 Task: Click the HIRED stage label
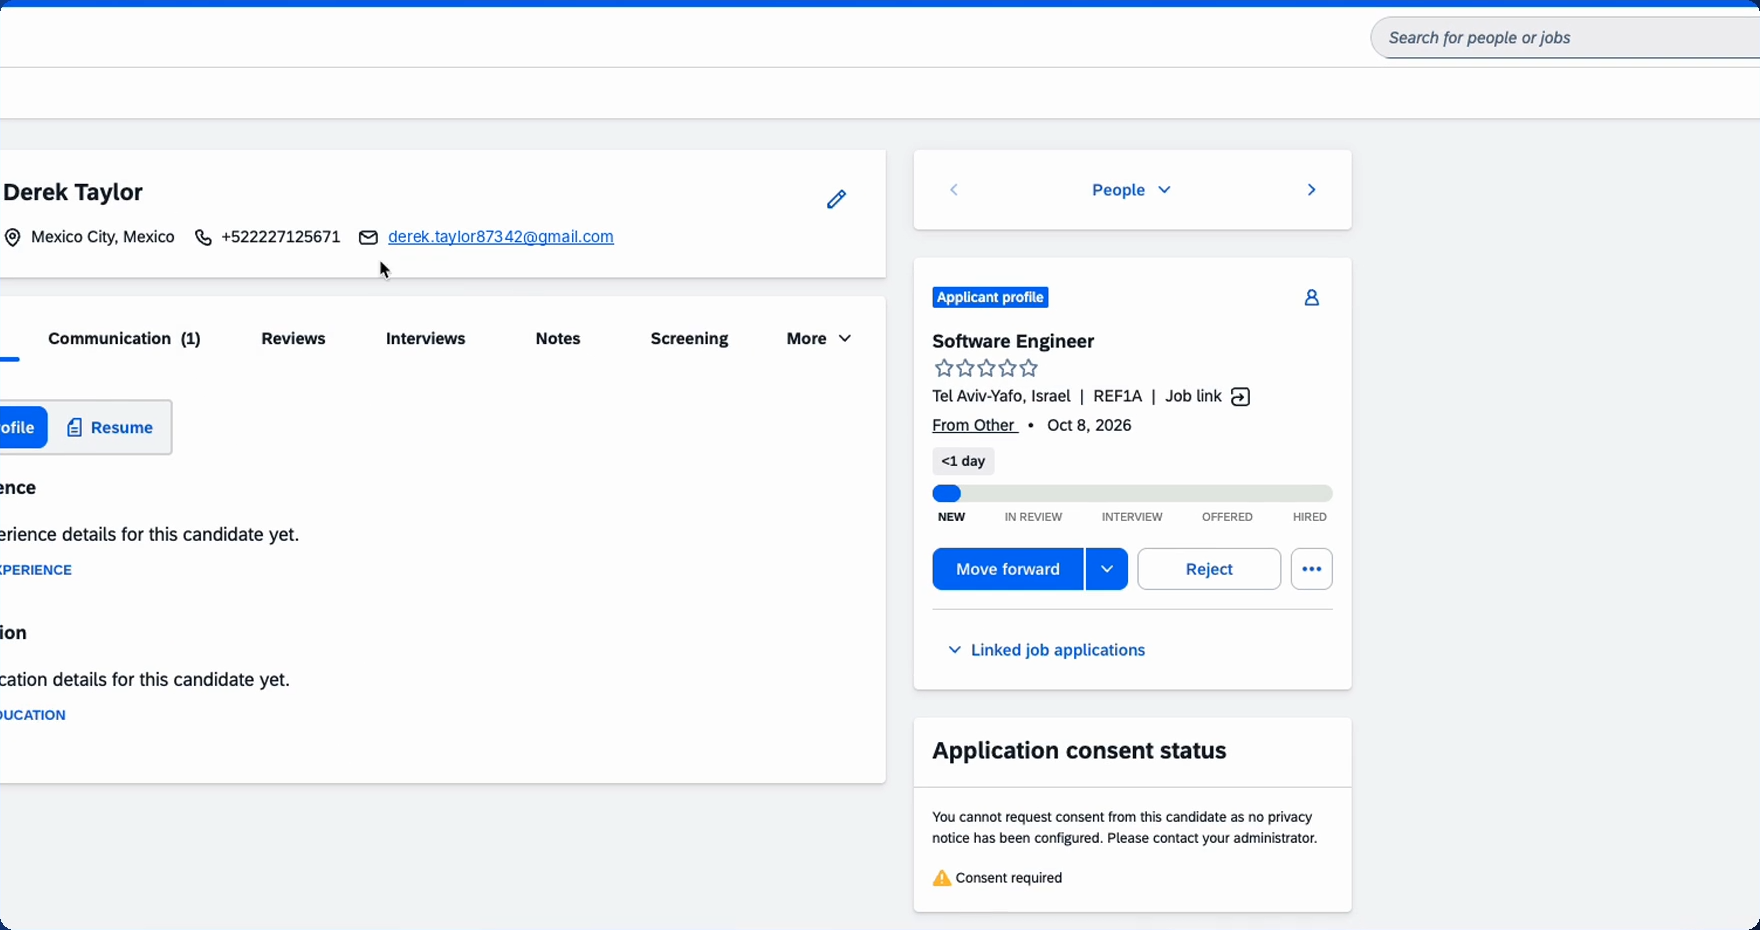pyautogui.click(x=1309, y=517)
